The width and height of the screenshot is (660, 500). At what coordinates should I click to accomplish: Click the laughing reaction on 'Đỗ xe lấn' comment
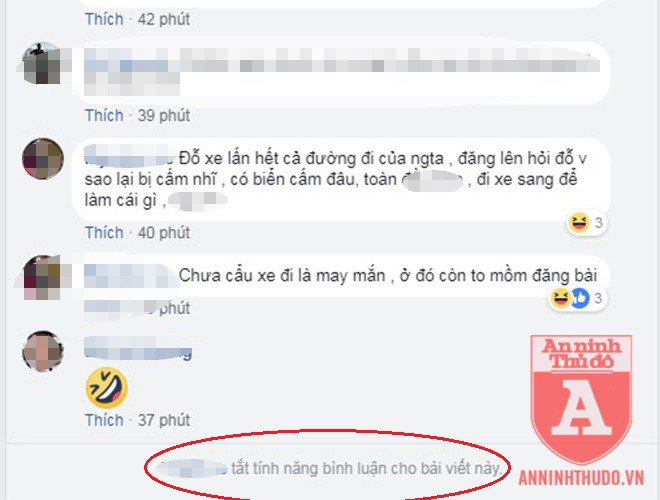(579, 222)
